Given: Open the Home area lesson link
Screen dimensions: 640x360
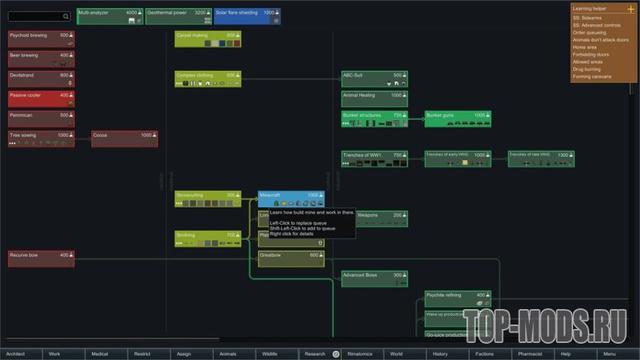Looking at the screenshot, I should pos(584,47).
